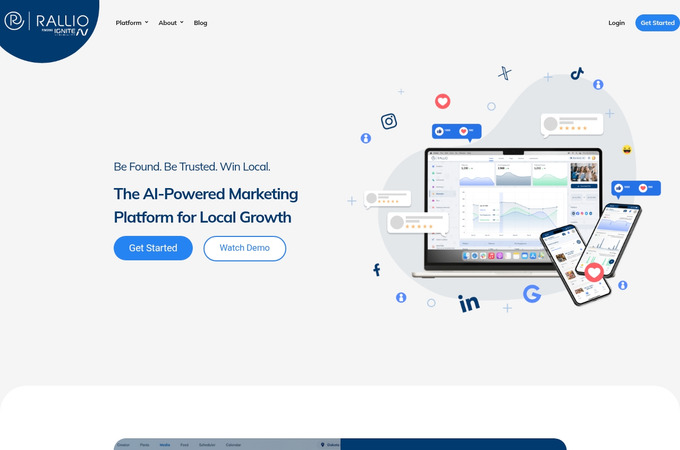The width and height of the screenshot is (680, 450).
Task: Click the Facebook f icon in the illustration
Action: tap(377, 270)
